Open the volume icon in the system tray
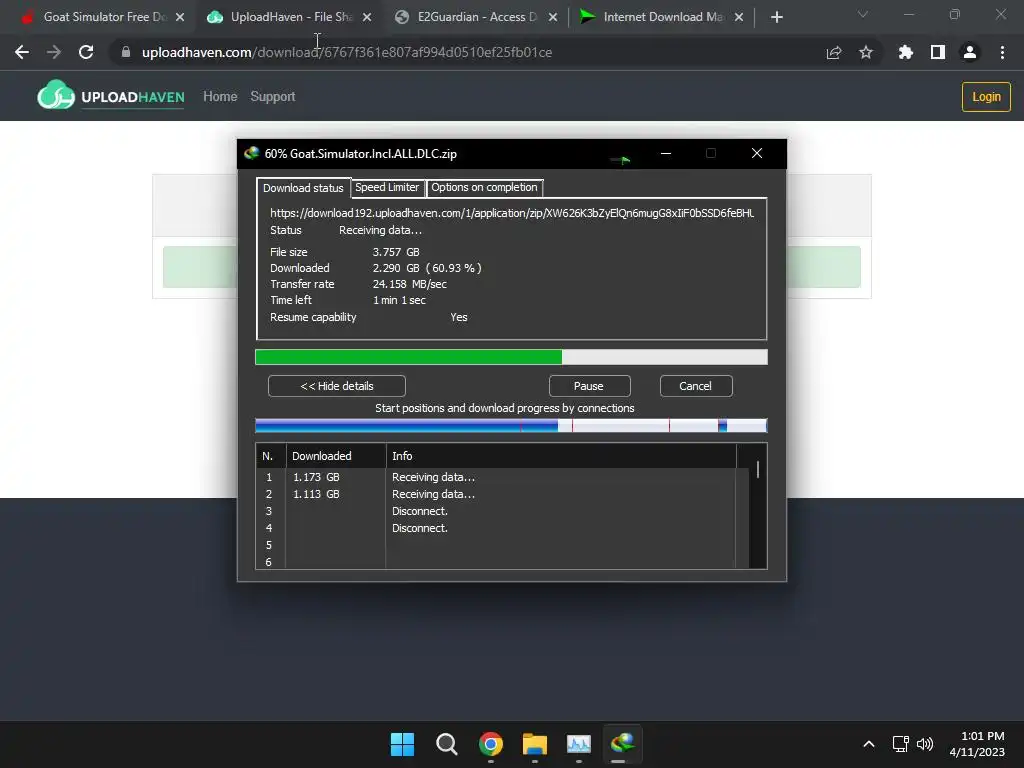The width and height of the screenshot is (1024, 768). click(925, 744)
